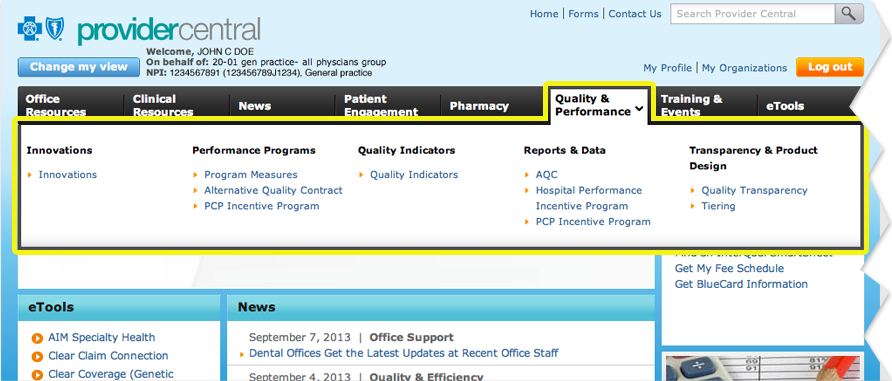Open the Innovations submenu link
This screenshot has height=381, width=892.
[68, 175]
